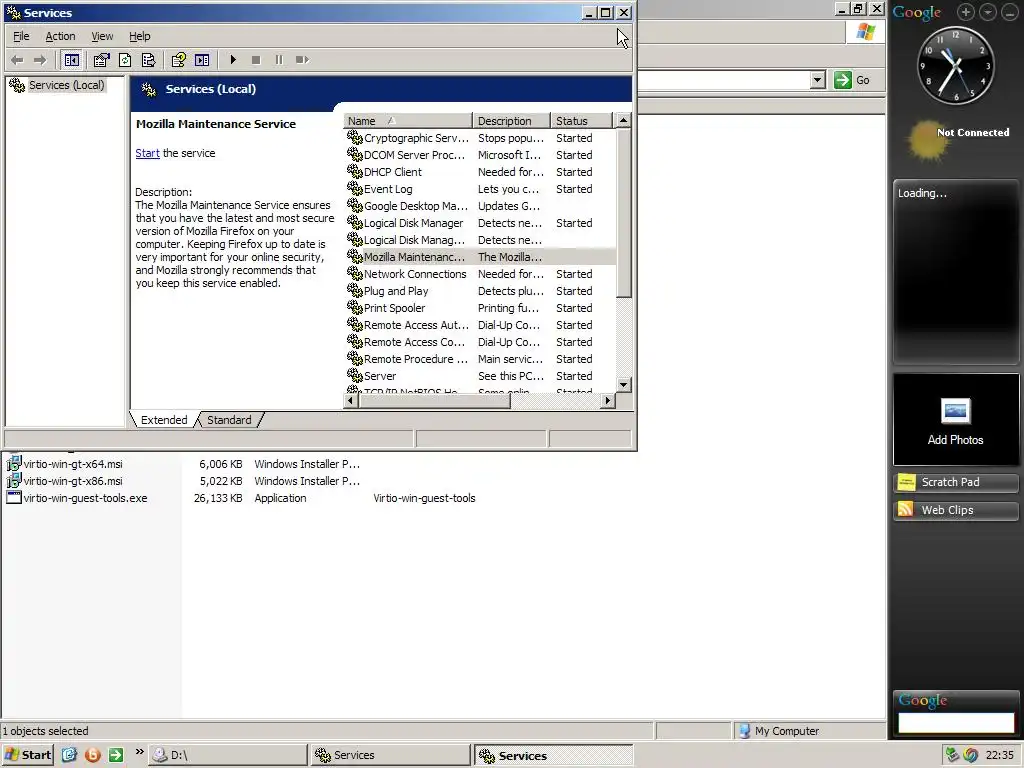Open the Web Clips gadget
This screenshot has width=1024, height=768.
[955, 510]
